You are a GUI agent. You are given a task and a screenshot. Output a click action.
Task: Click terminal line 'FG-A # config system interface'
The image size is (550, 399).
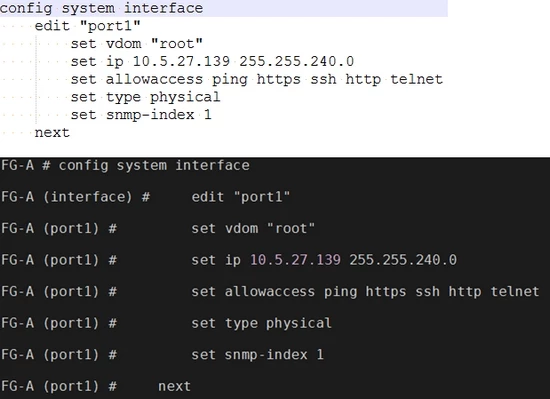tap(125, 165)
